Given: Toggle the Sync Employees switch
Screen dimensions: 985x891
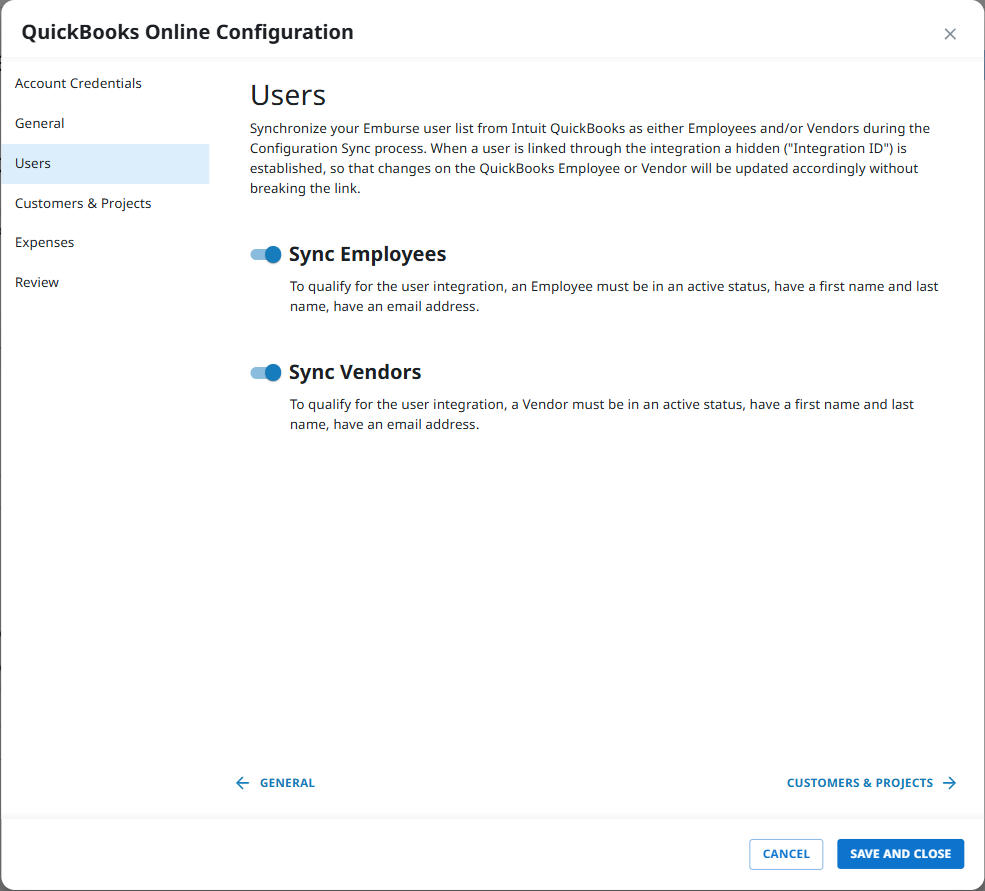Looking at the screenshot, I should tap(265, 254).
